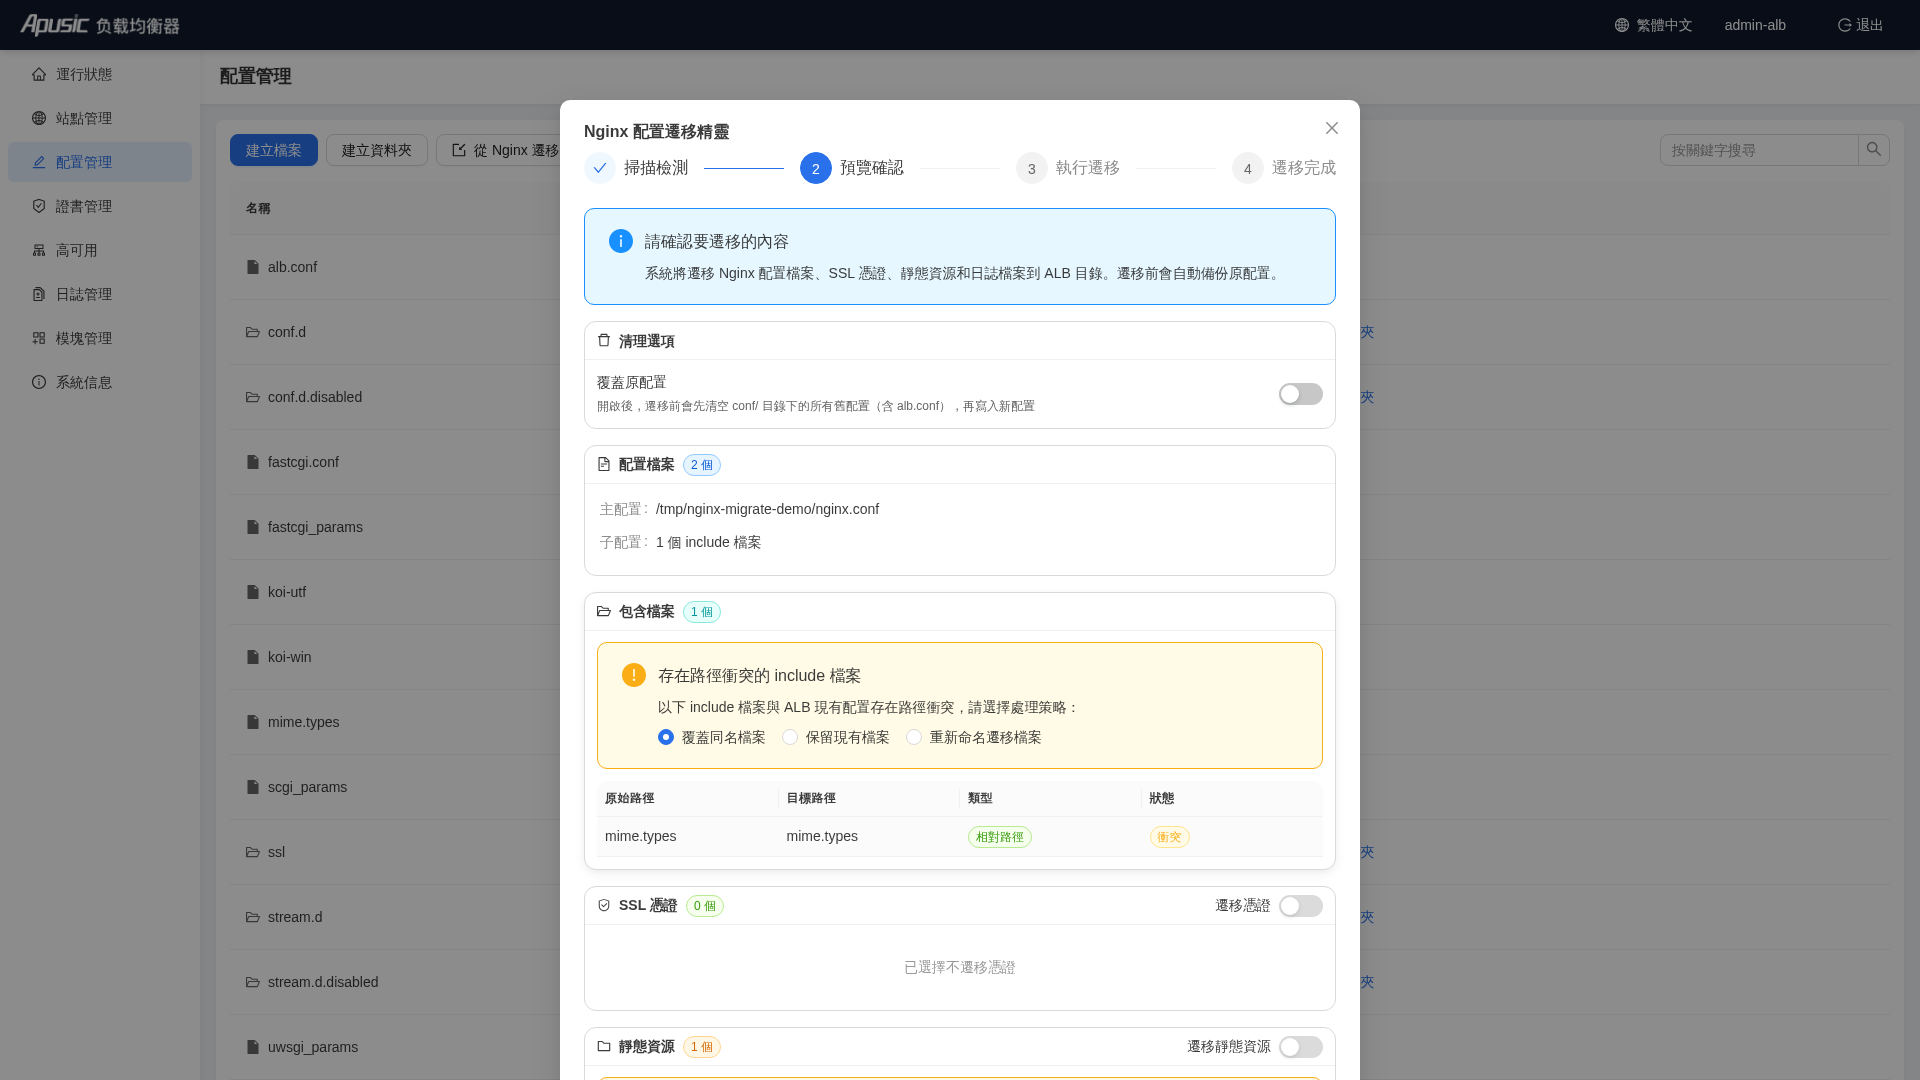Open the conf.d folder row
Viewport: 1920px width, 1080px height.
[287, 332]
